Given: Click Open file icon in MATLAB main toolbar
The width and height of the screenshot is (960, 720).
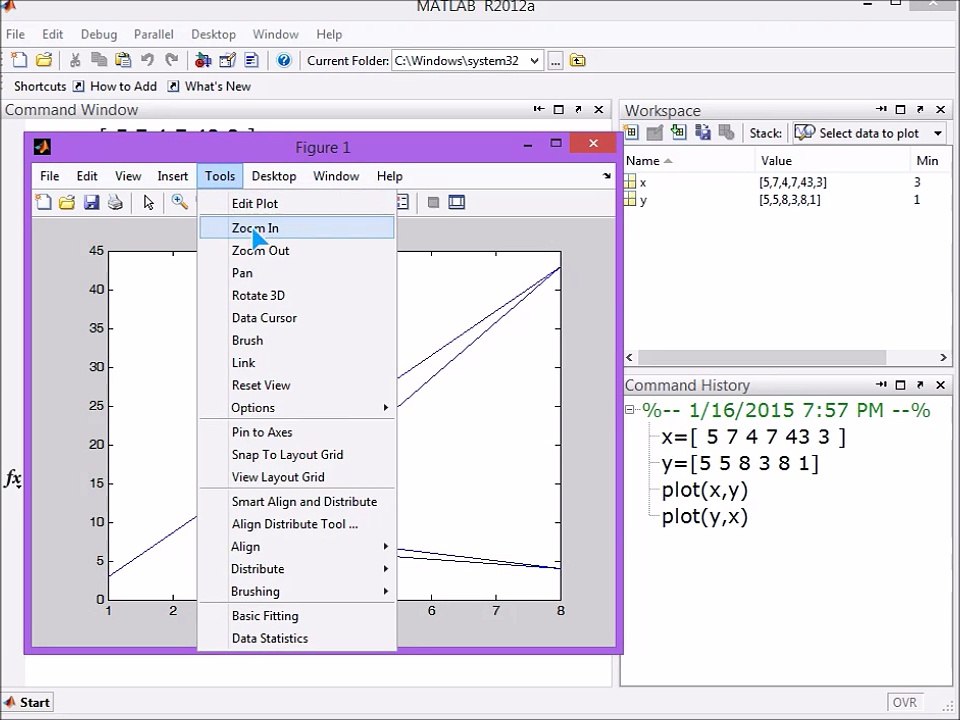Looking at the screenshot, I should [43, 60].
